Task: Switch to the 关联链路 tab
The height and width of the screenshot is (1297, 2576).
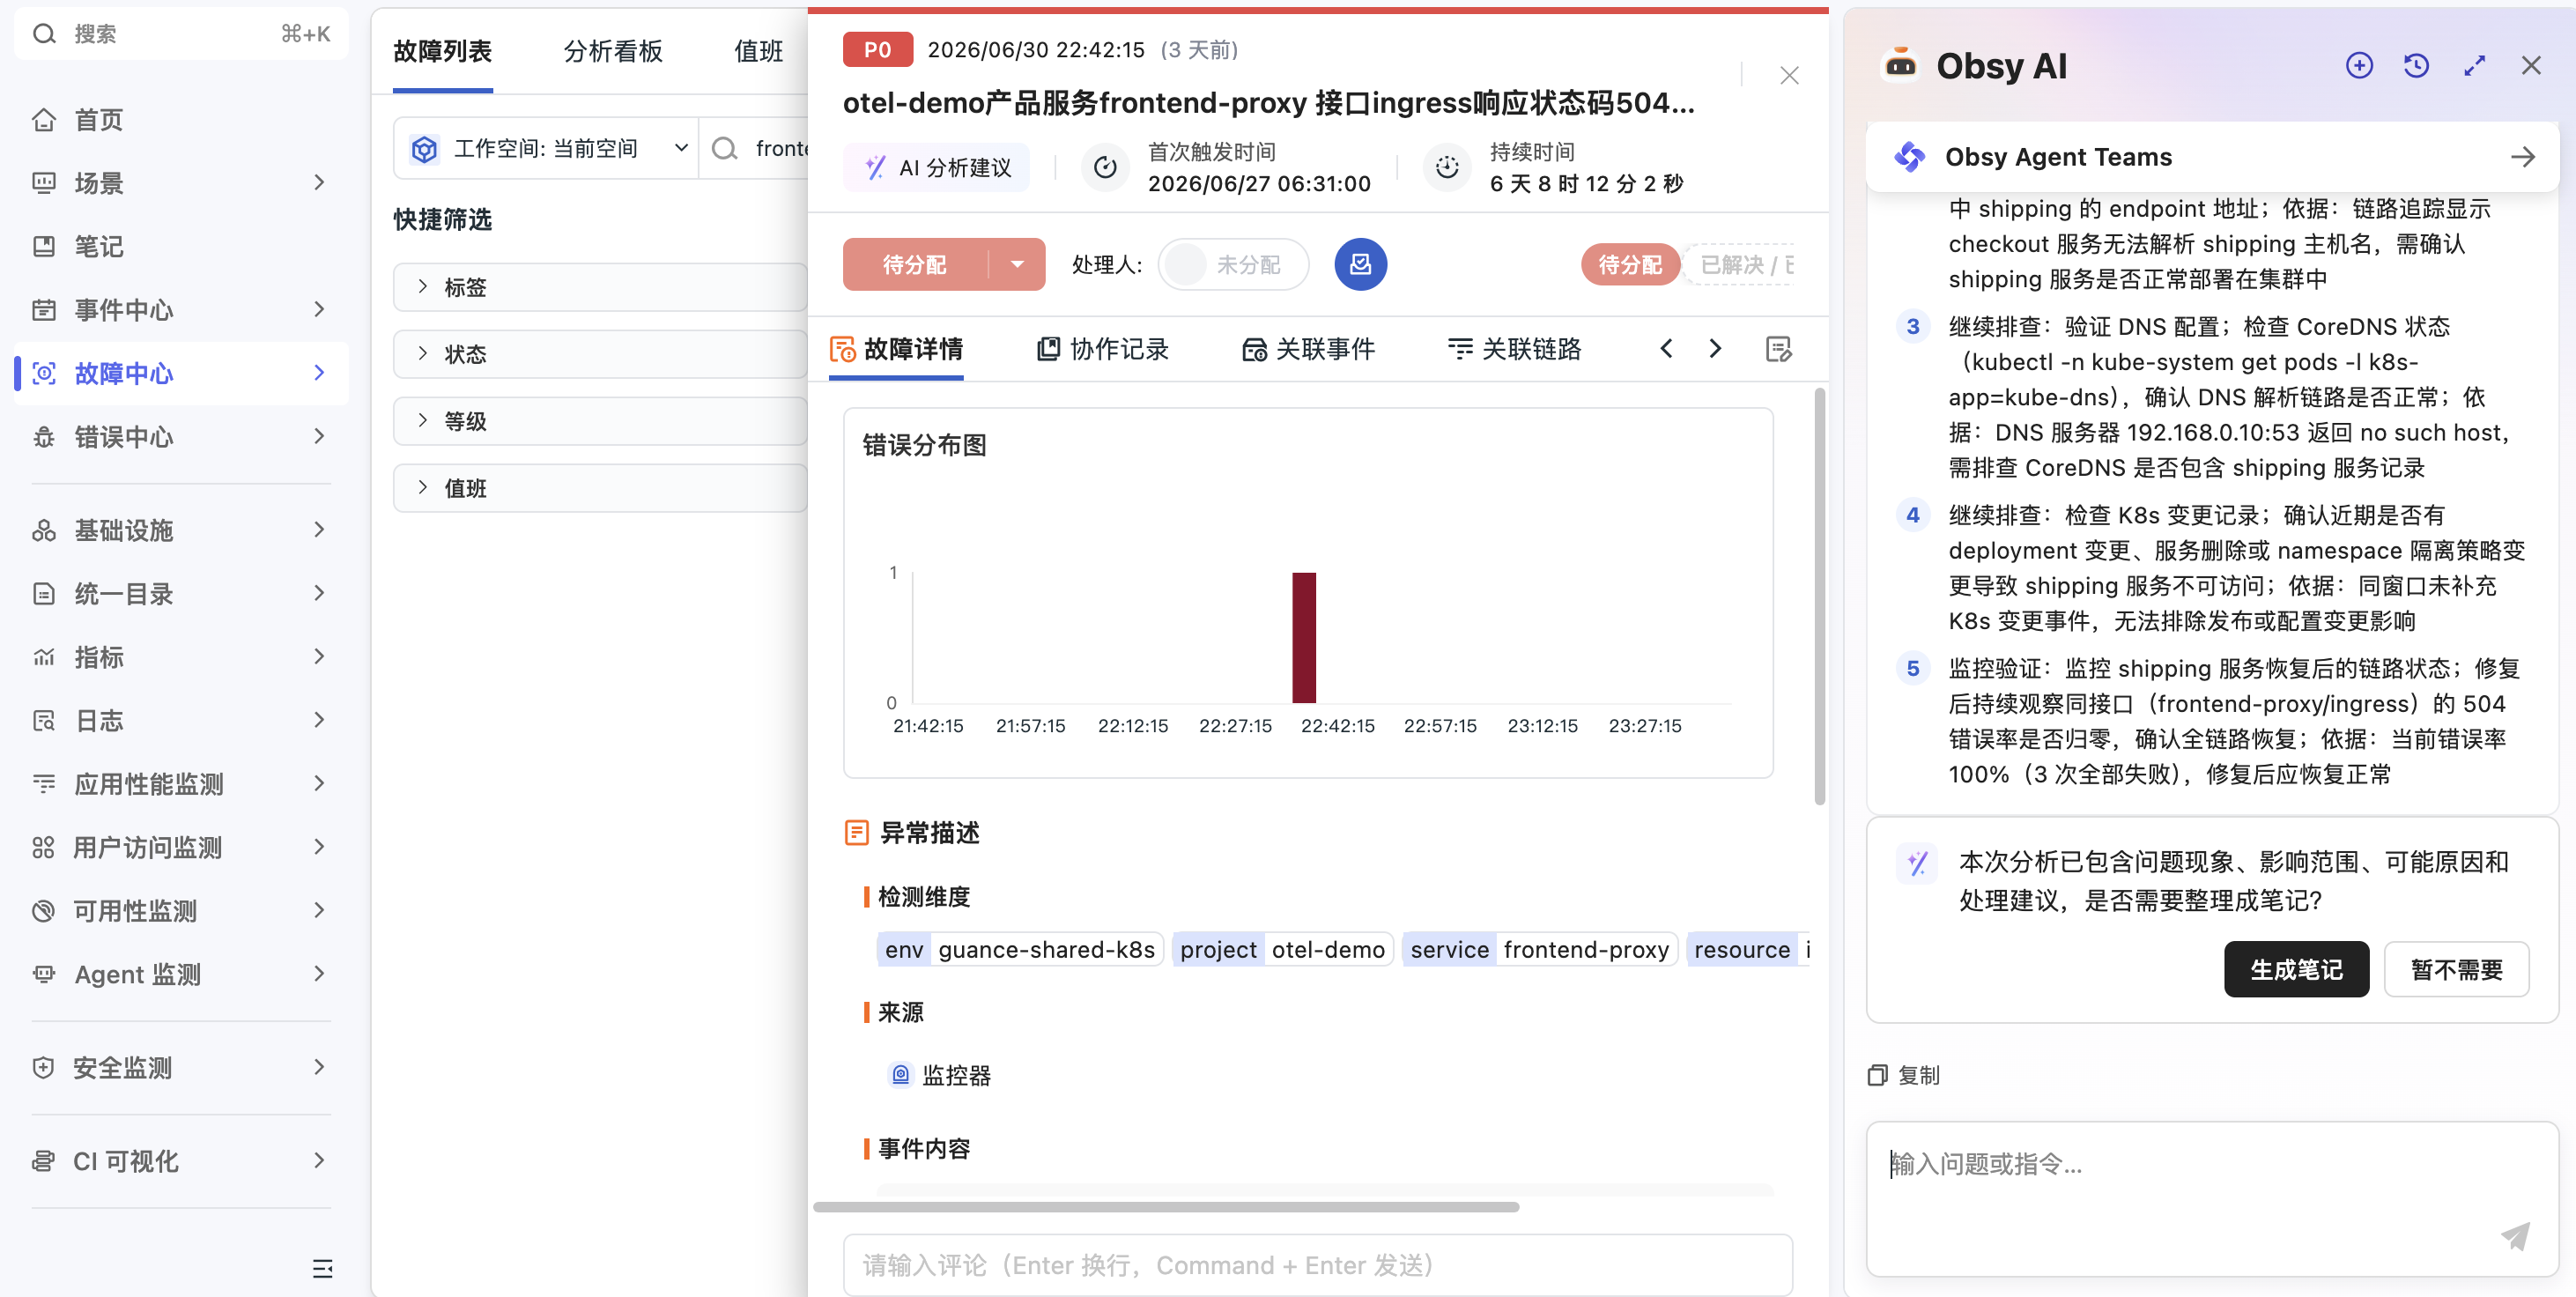Action: pyautogui.click(x=1514, y=349)
